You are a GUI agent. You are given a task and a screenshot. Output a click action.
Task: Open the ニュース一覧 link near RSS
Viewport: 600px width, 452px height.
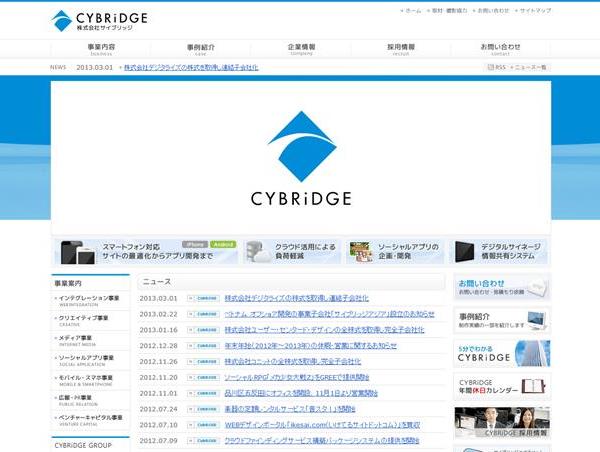[x=528, y=67]
